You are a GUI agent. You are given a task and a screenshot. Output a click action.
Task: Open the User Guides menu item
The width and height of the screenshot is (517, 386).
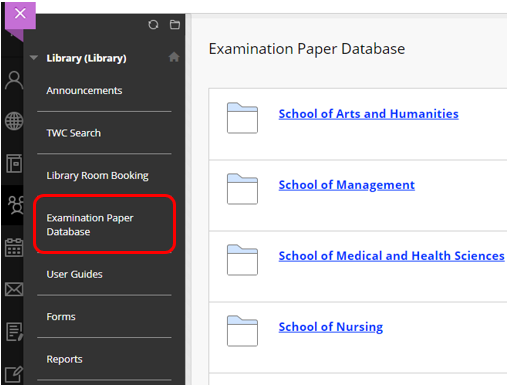coord(74,274)
